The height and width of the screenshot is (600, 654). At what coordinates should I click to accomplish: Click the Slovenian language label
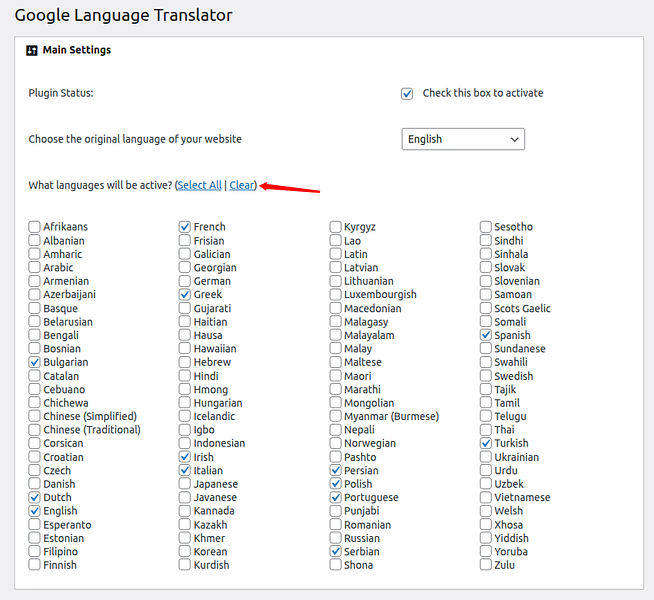[517, 281]
